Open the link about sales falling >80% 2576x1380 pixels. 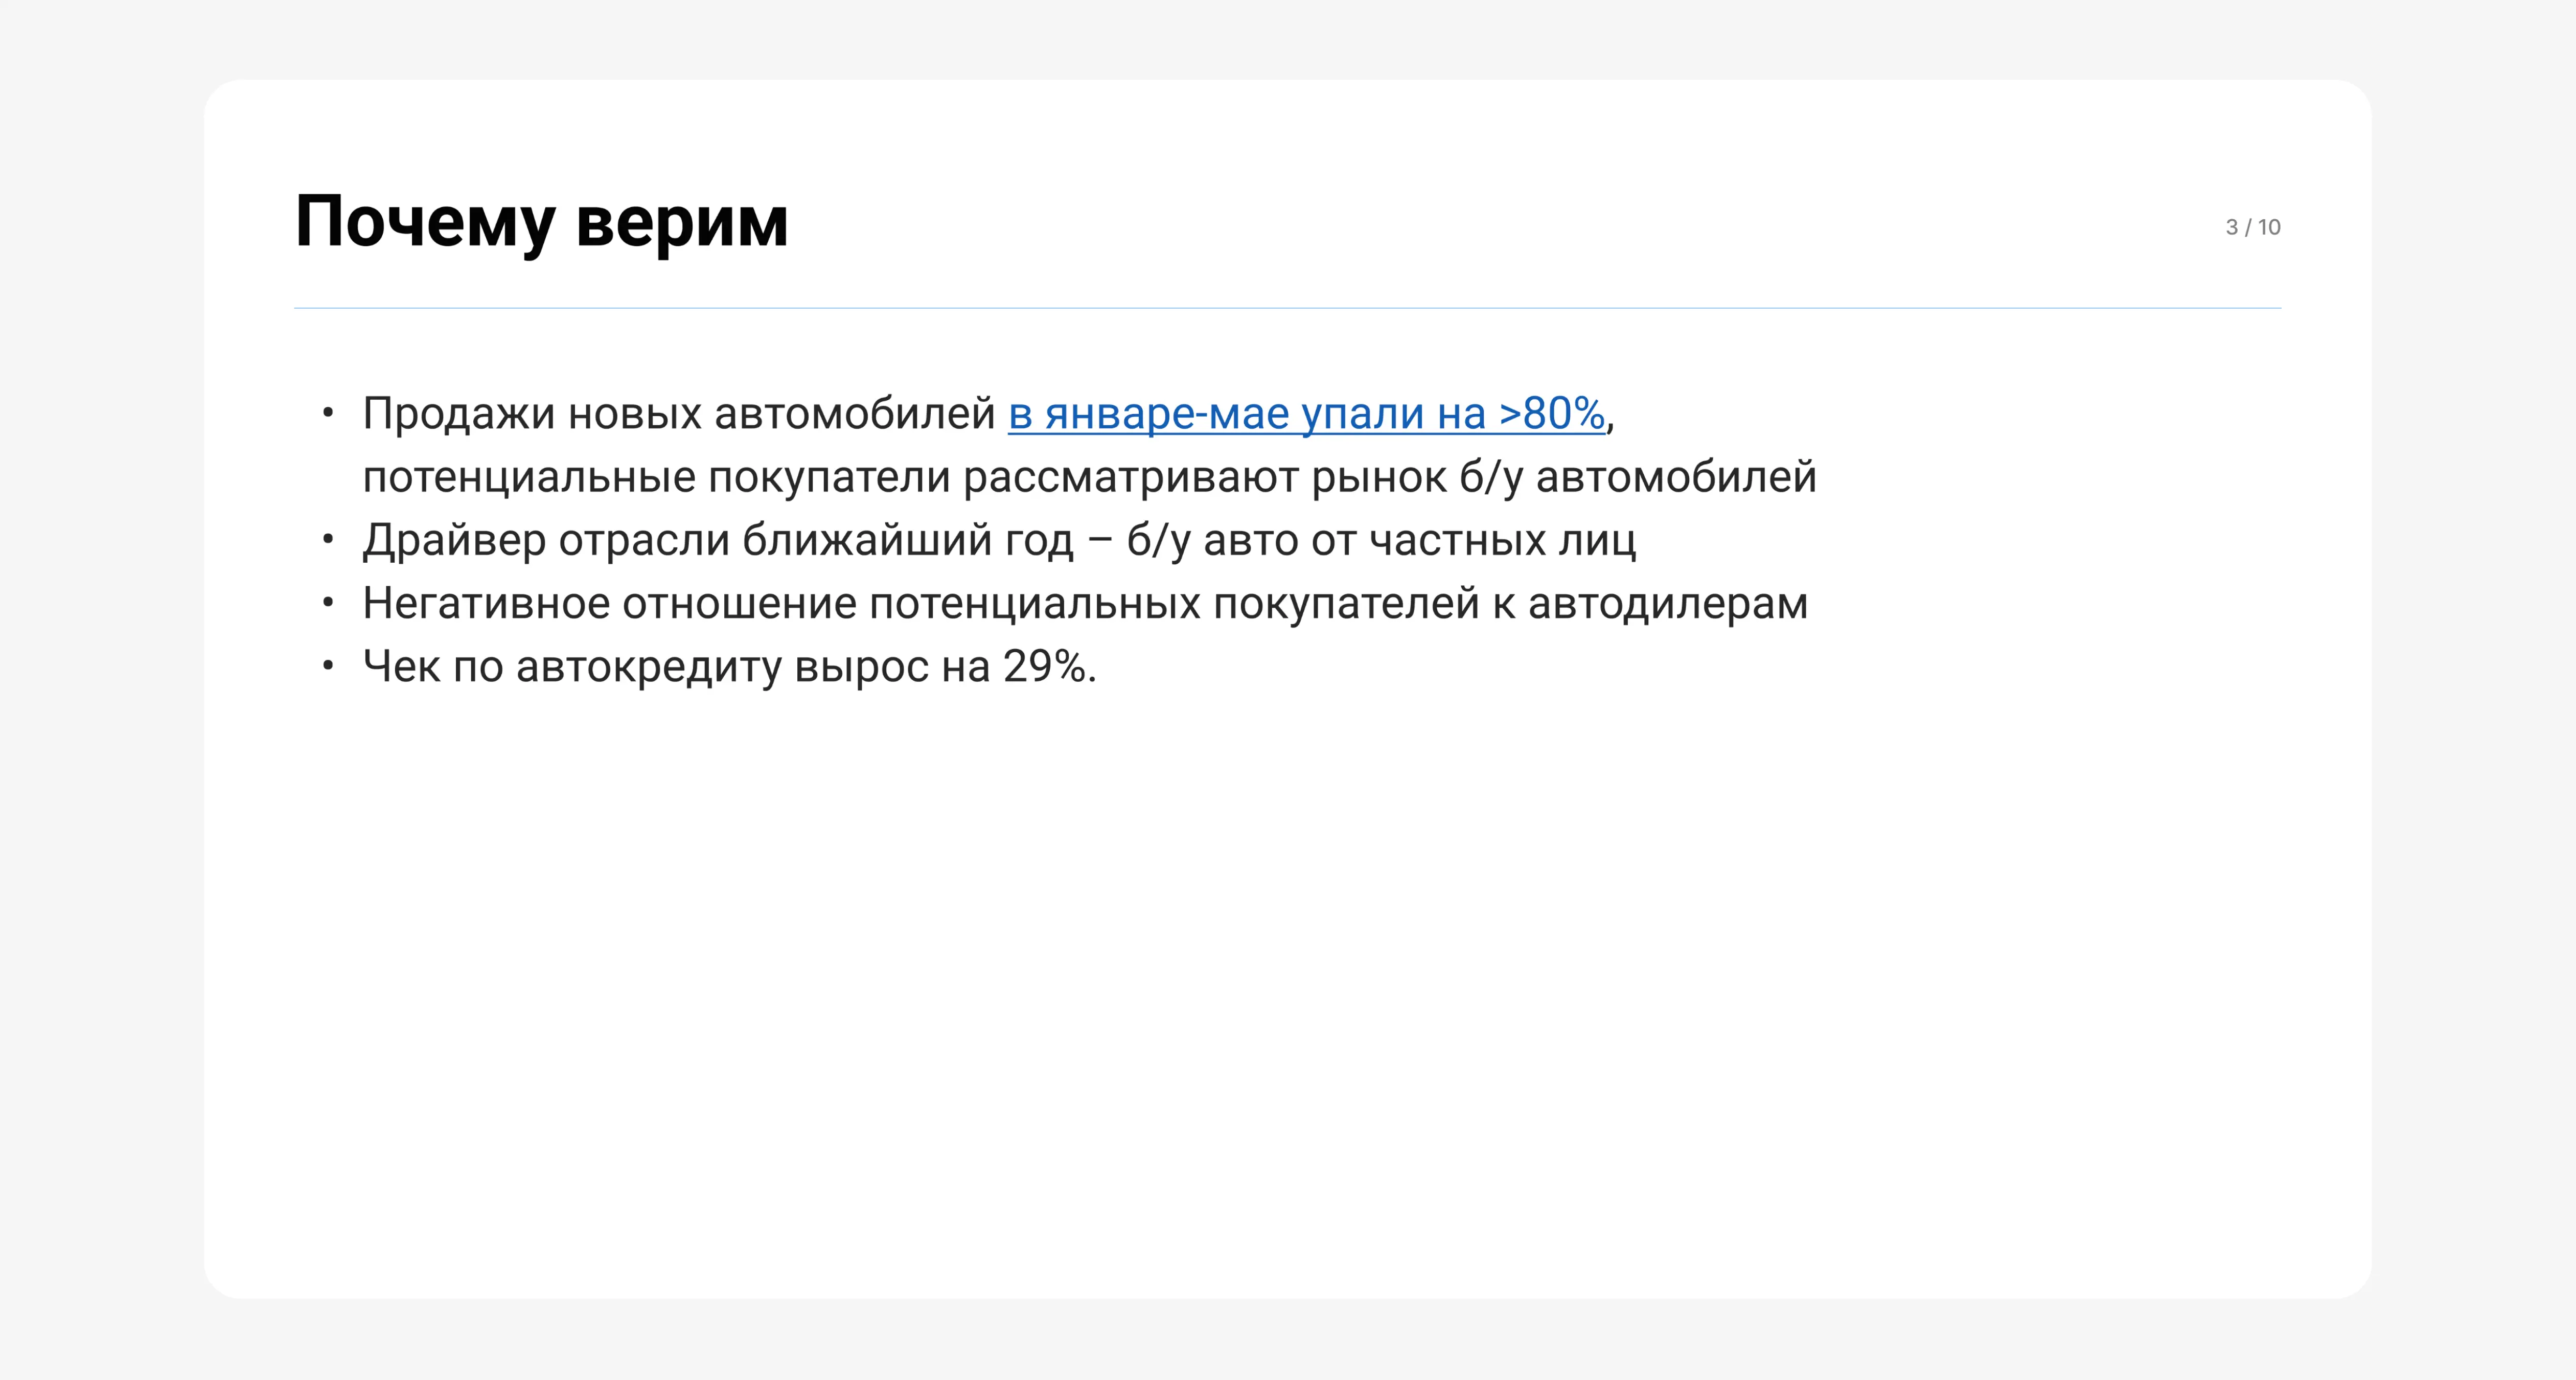coord(1306,414)
